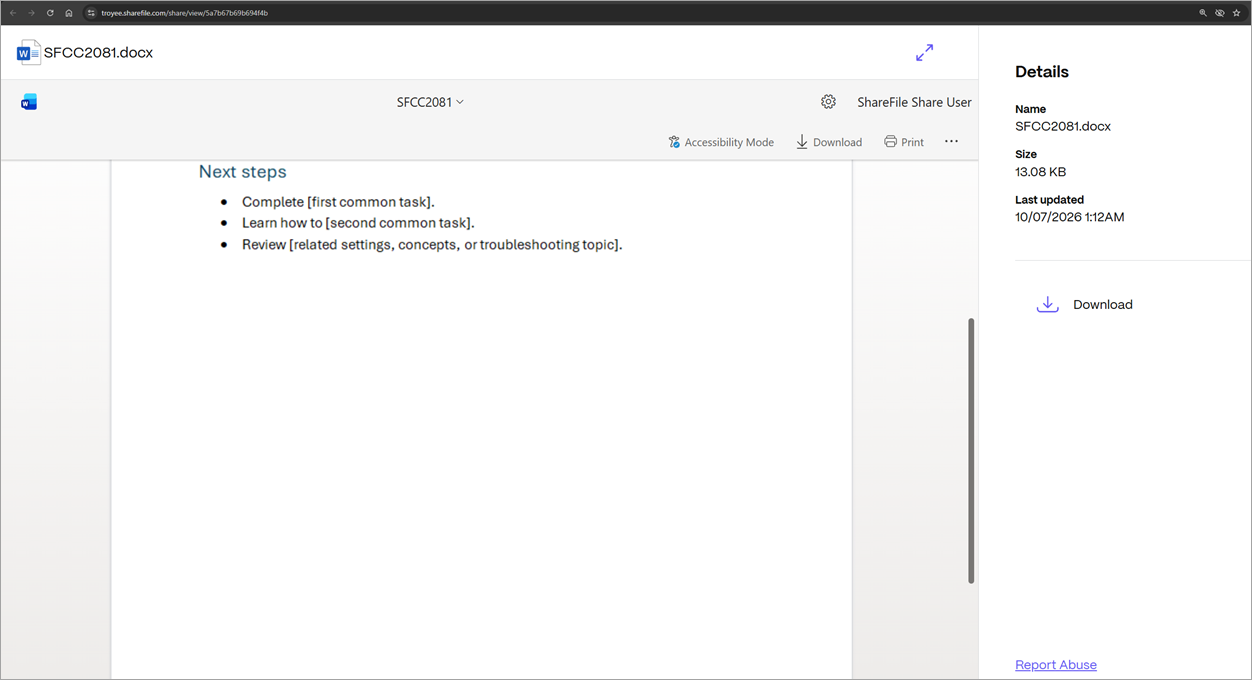This screenshot has height=680, width=1252.
Task: Click the line starting 'Review [related settings'
Action: pyautogui.click(x=432, y=245)
